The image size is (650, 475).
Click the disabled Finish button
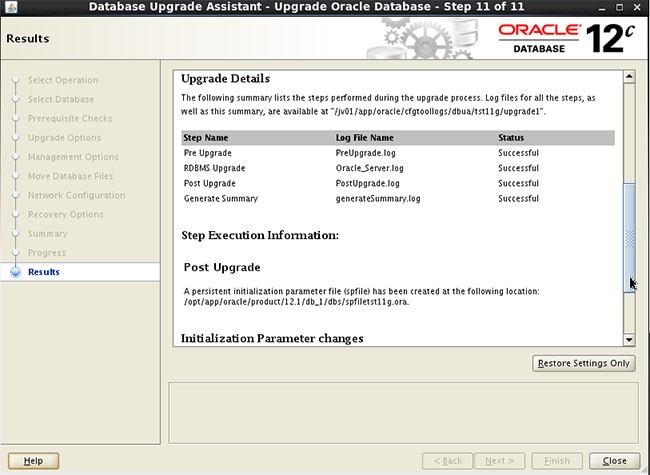tap(557, 461)
